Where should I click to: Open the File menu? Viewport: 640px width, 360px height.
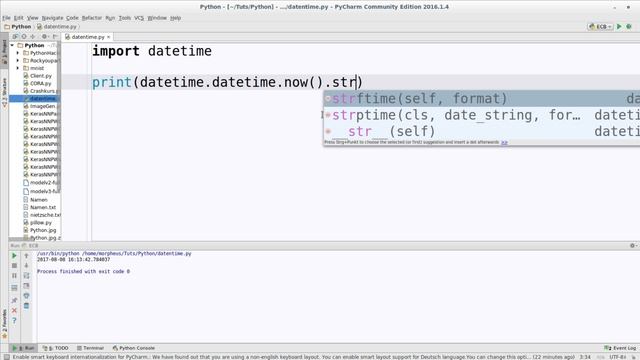click(x=7, y=18)
